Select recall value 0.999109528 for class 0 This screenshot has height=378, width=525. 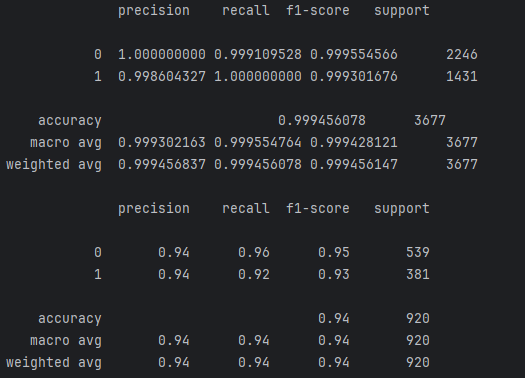tap(258, 54)
